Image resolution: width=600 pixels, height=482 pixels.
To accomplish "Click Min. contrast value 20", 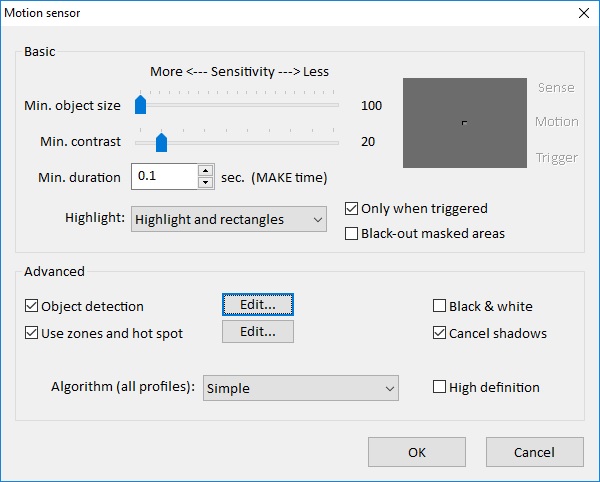I will 368,142.
